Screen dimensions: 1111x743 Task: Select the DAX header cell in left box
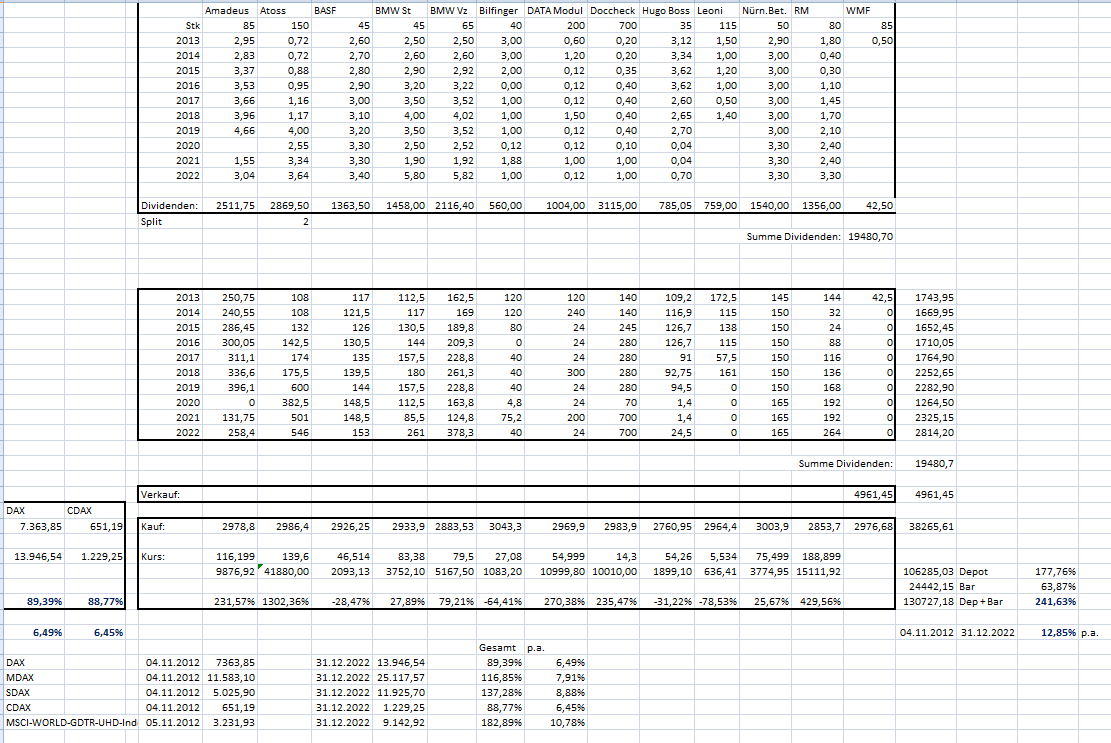[34, 510]
